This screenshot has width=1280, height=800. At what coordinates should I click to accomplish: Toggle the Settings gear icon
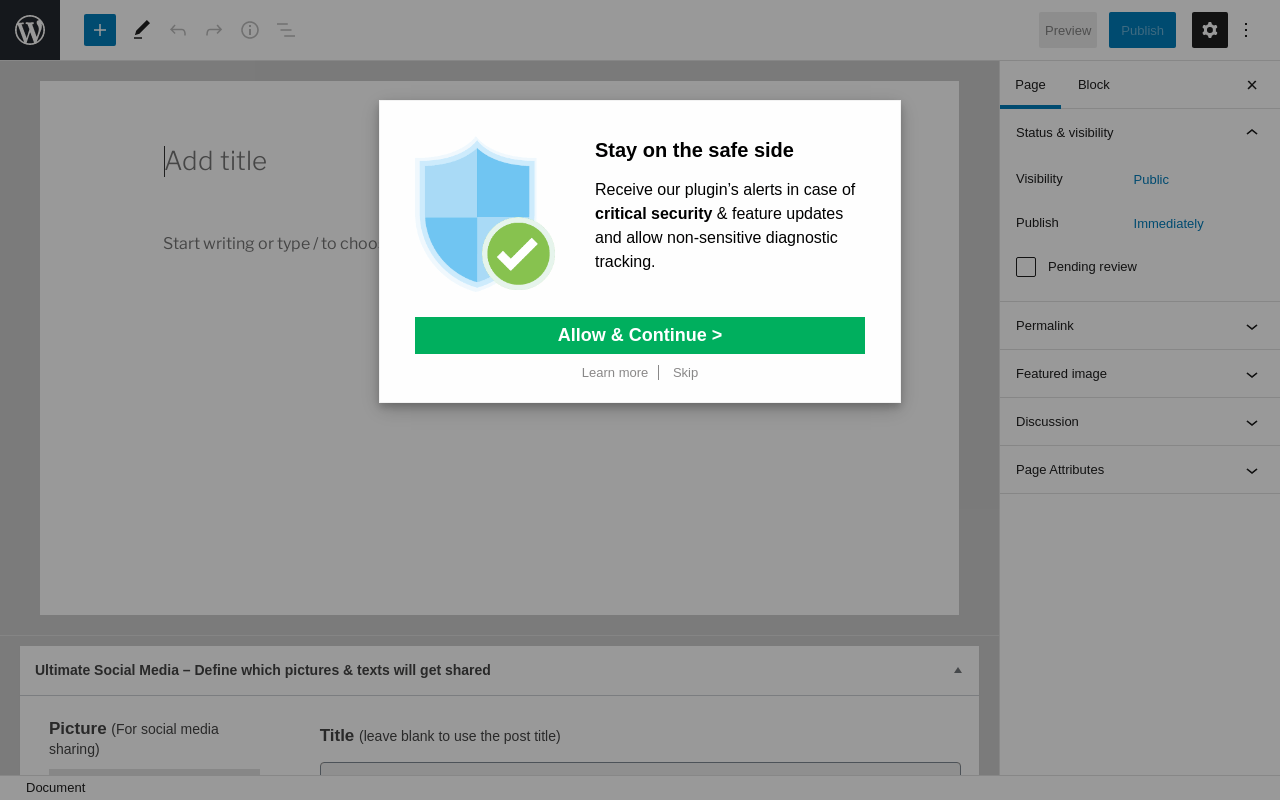coord(1210,30)
